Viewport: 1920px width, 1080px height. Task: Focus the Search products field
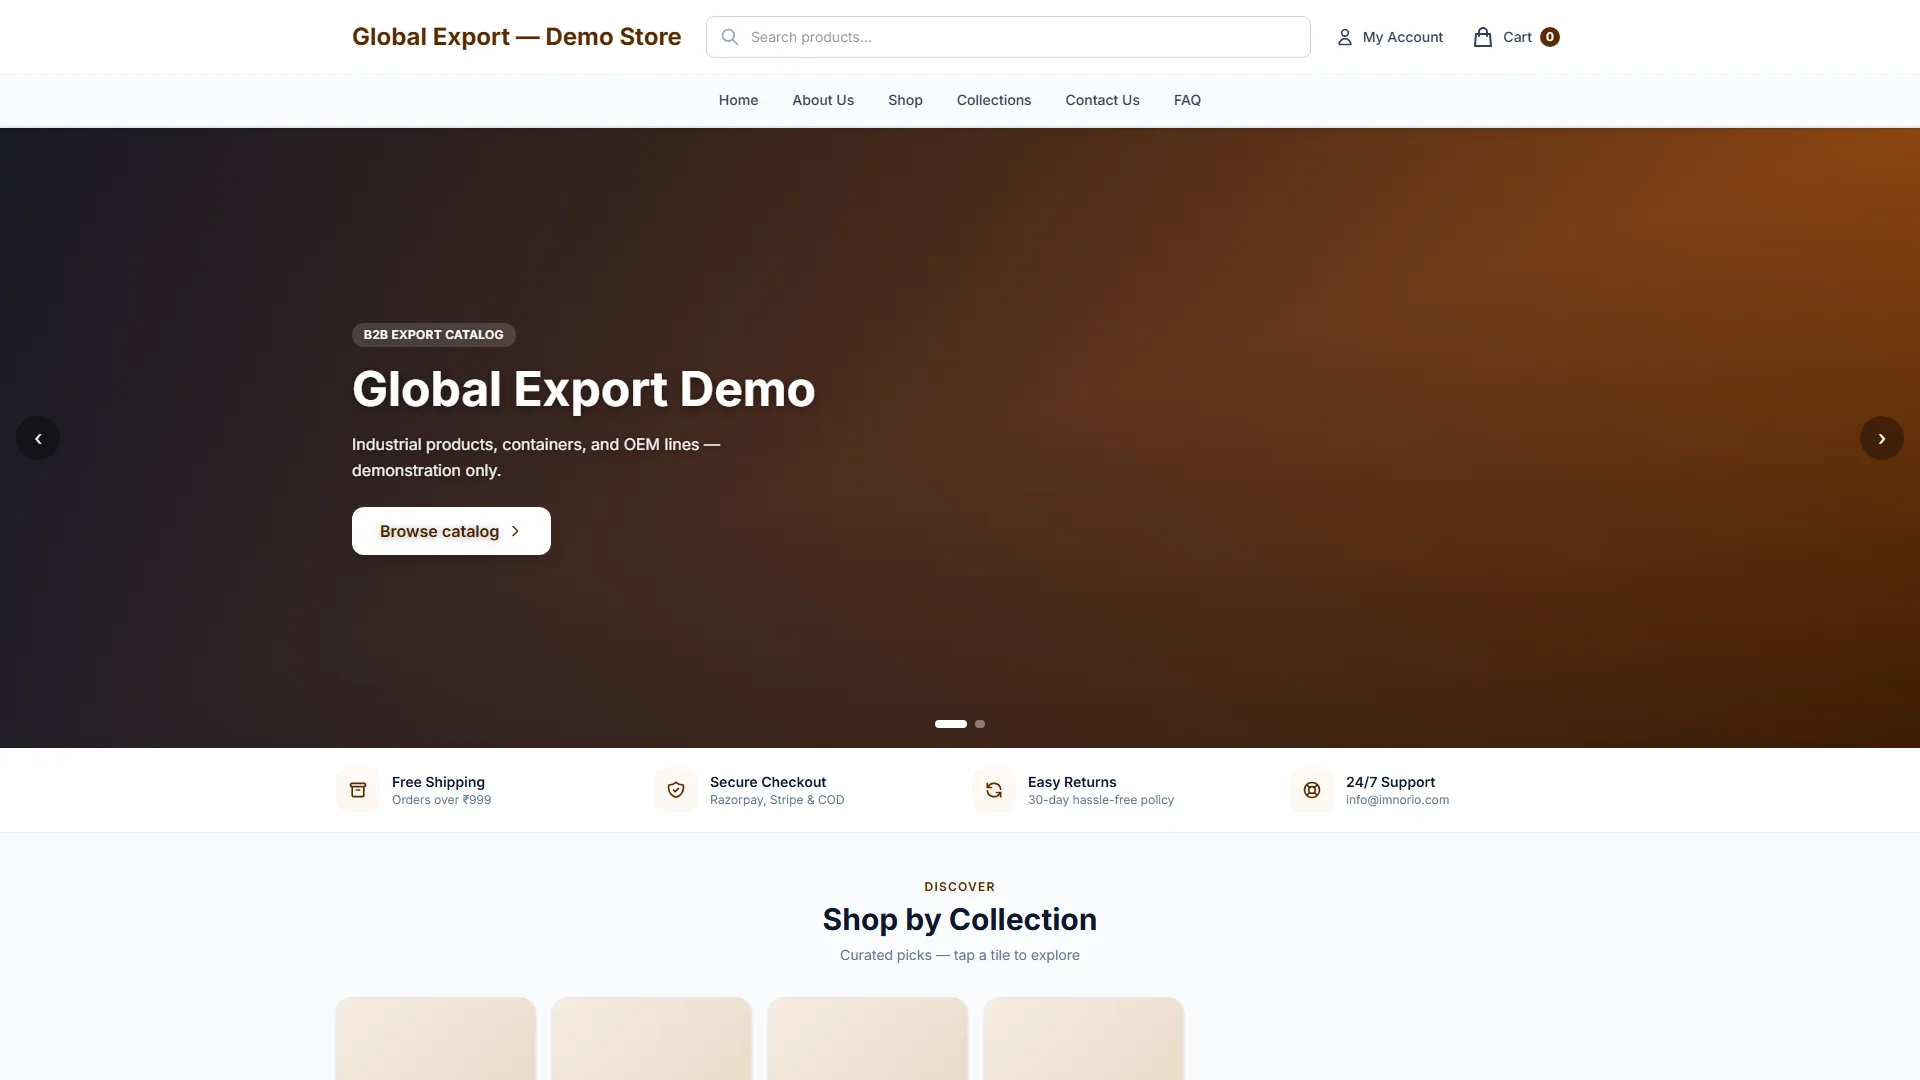(x=1008, y=37)
